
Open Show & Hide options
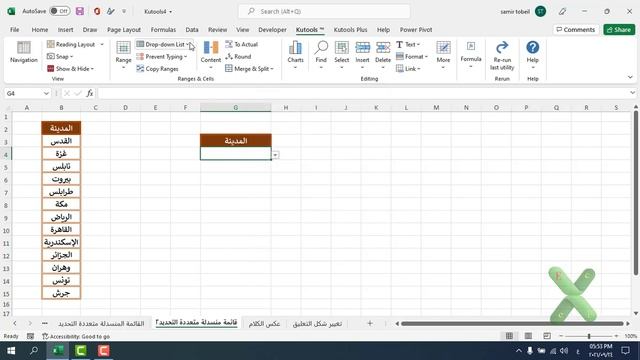pyautogui.click(x=70, y=69)
